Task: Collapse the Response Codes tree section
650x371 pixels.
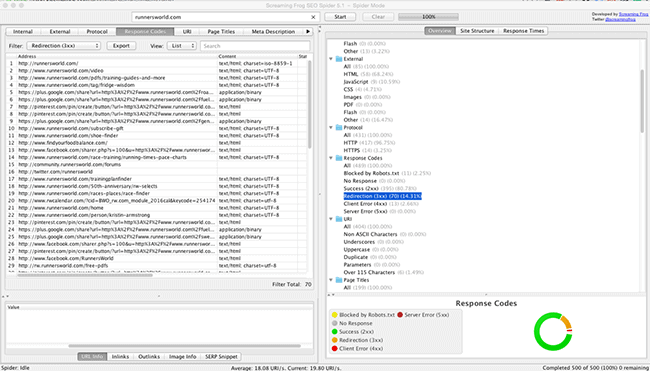Action: click(x=331, y=158)
